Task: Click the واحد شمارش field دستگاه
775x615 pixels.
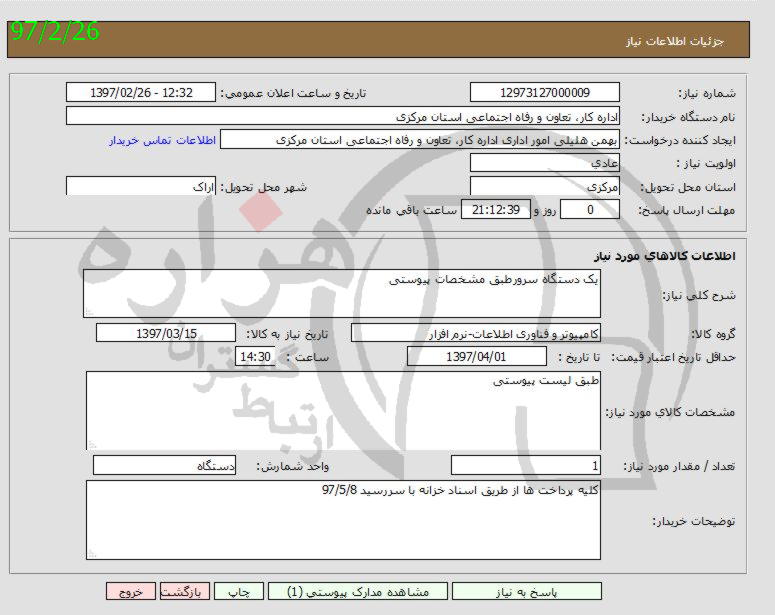Action: coord(165,466)
